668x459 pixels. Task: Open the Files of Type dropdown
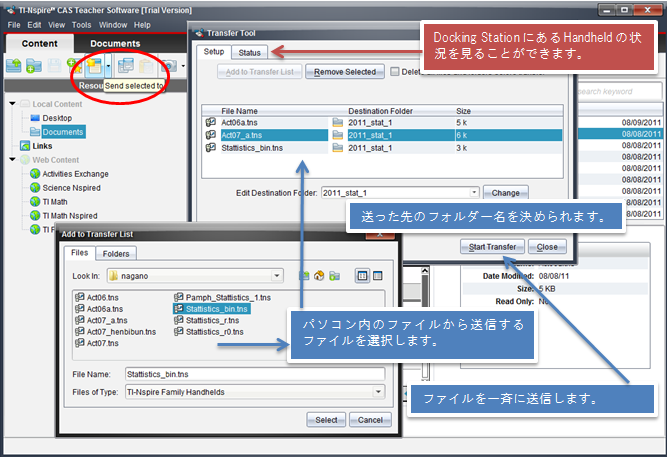(378, 392)
